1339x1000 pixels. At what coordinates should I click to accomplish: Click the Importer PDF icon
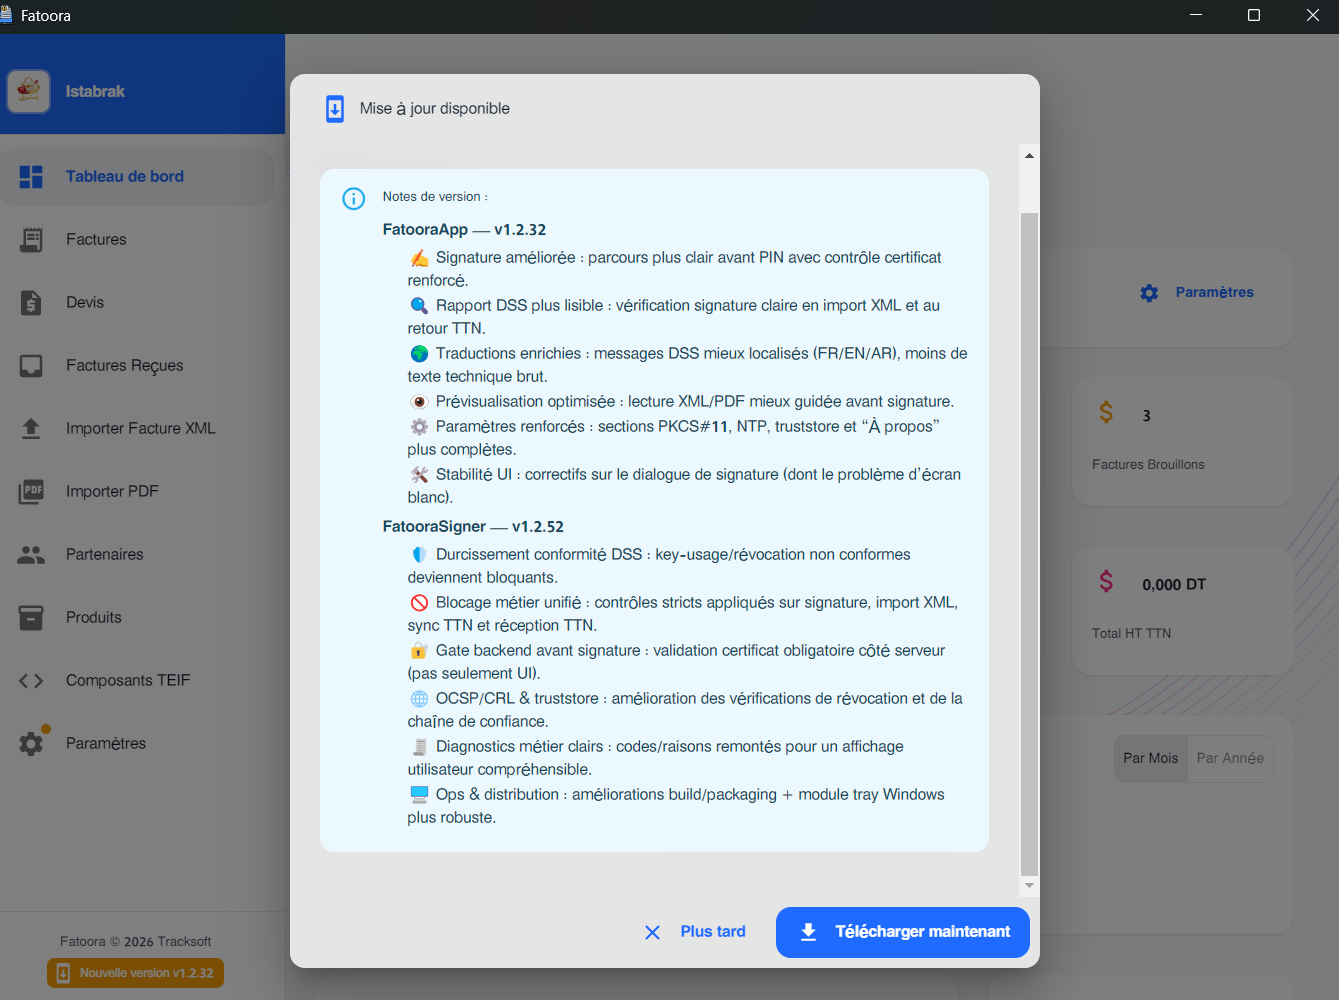coord(31,492)
